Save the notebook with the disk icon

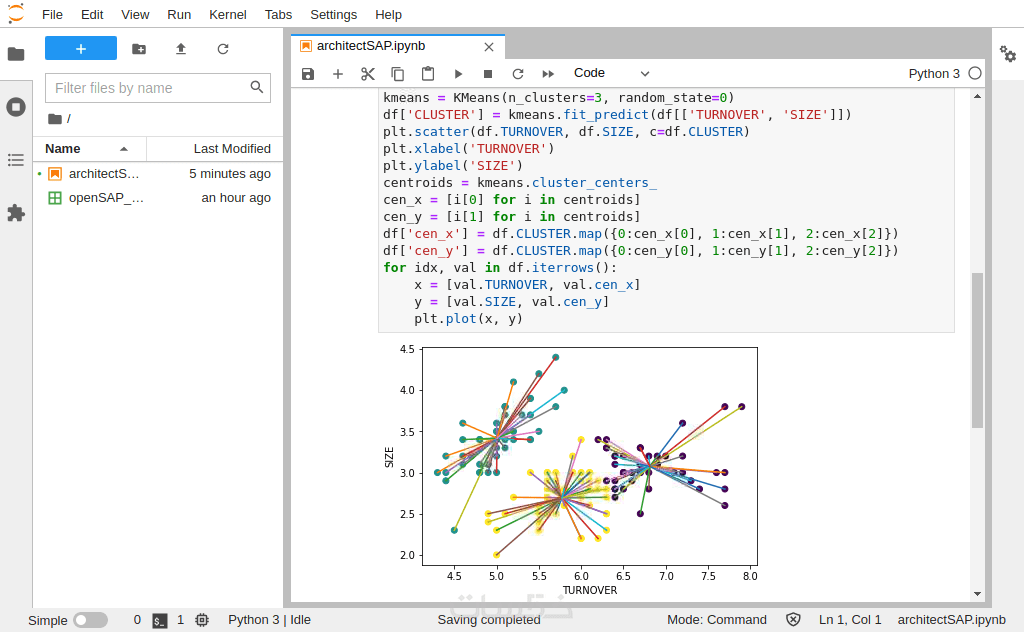tap(308, 74)
